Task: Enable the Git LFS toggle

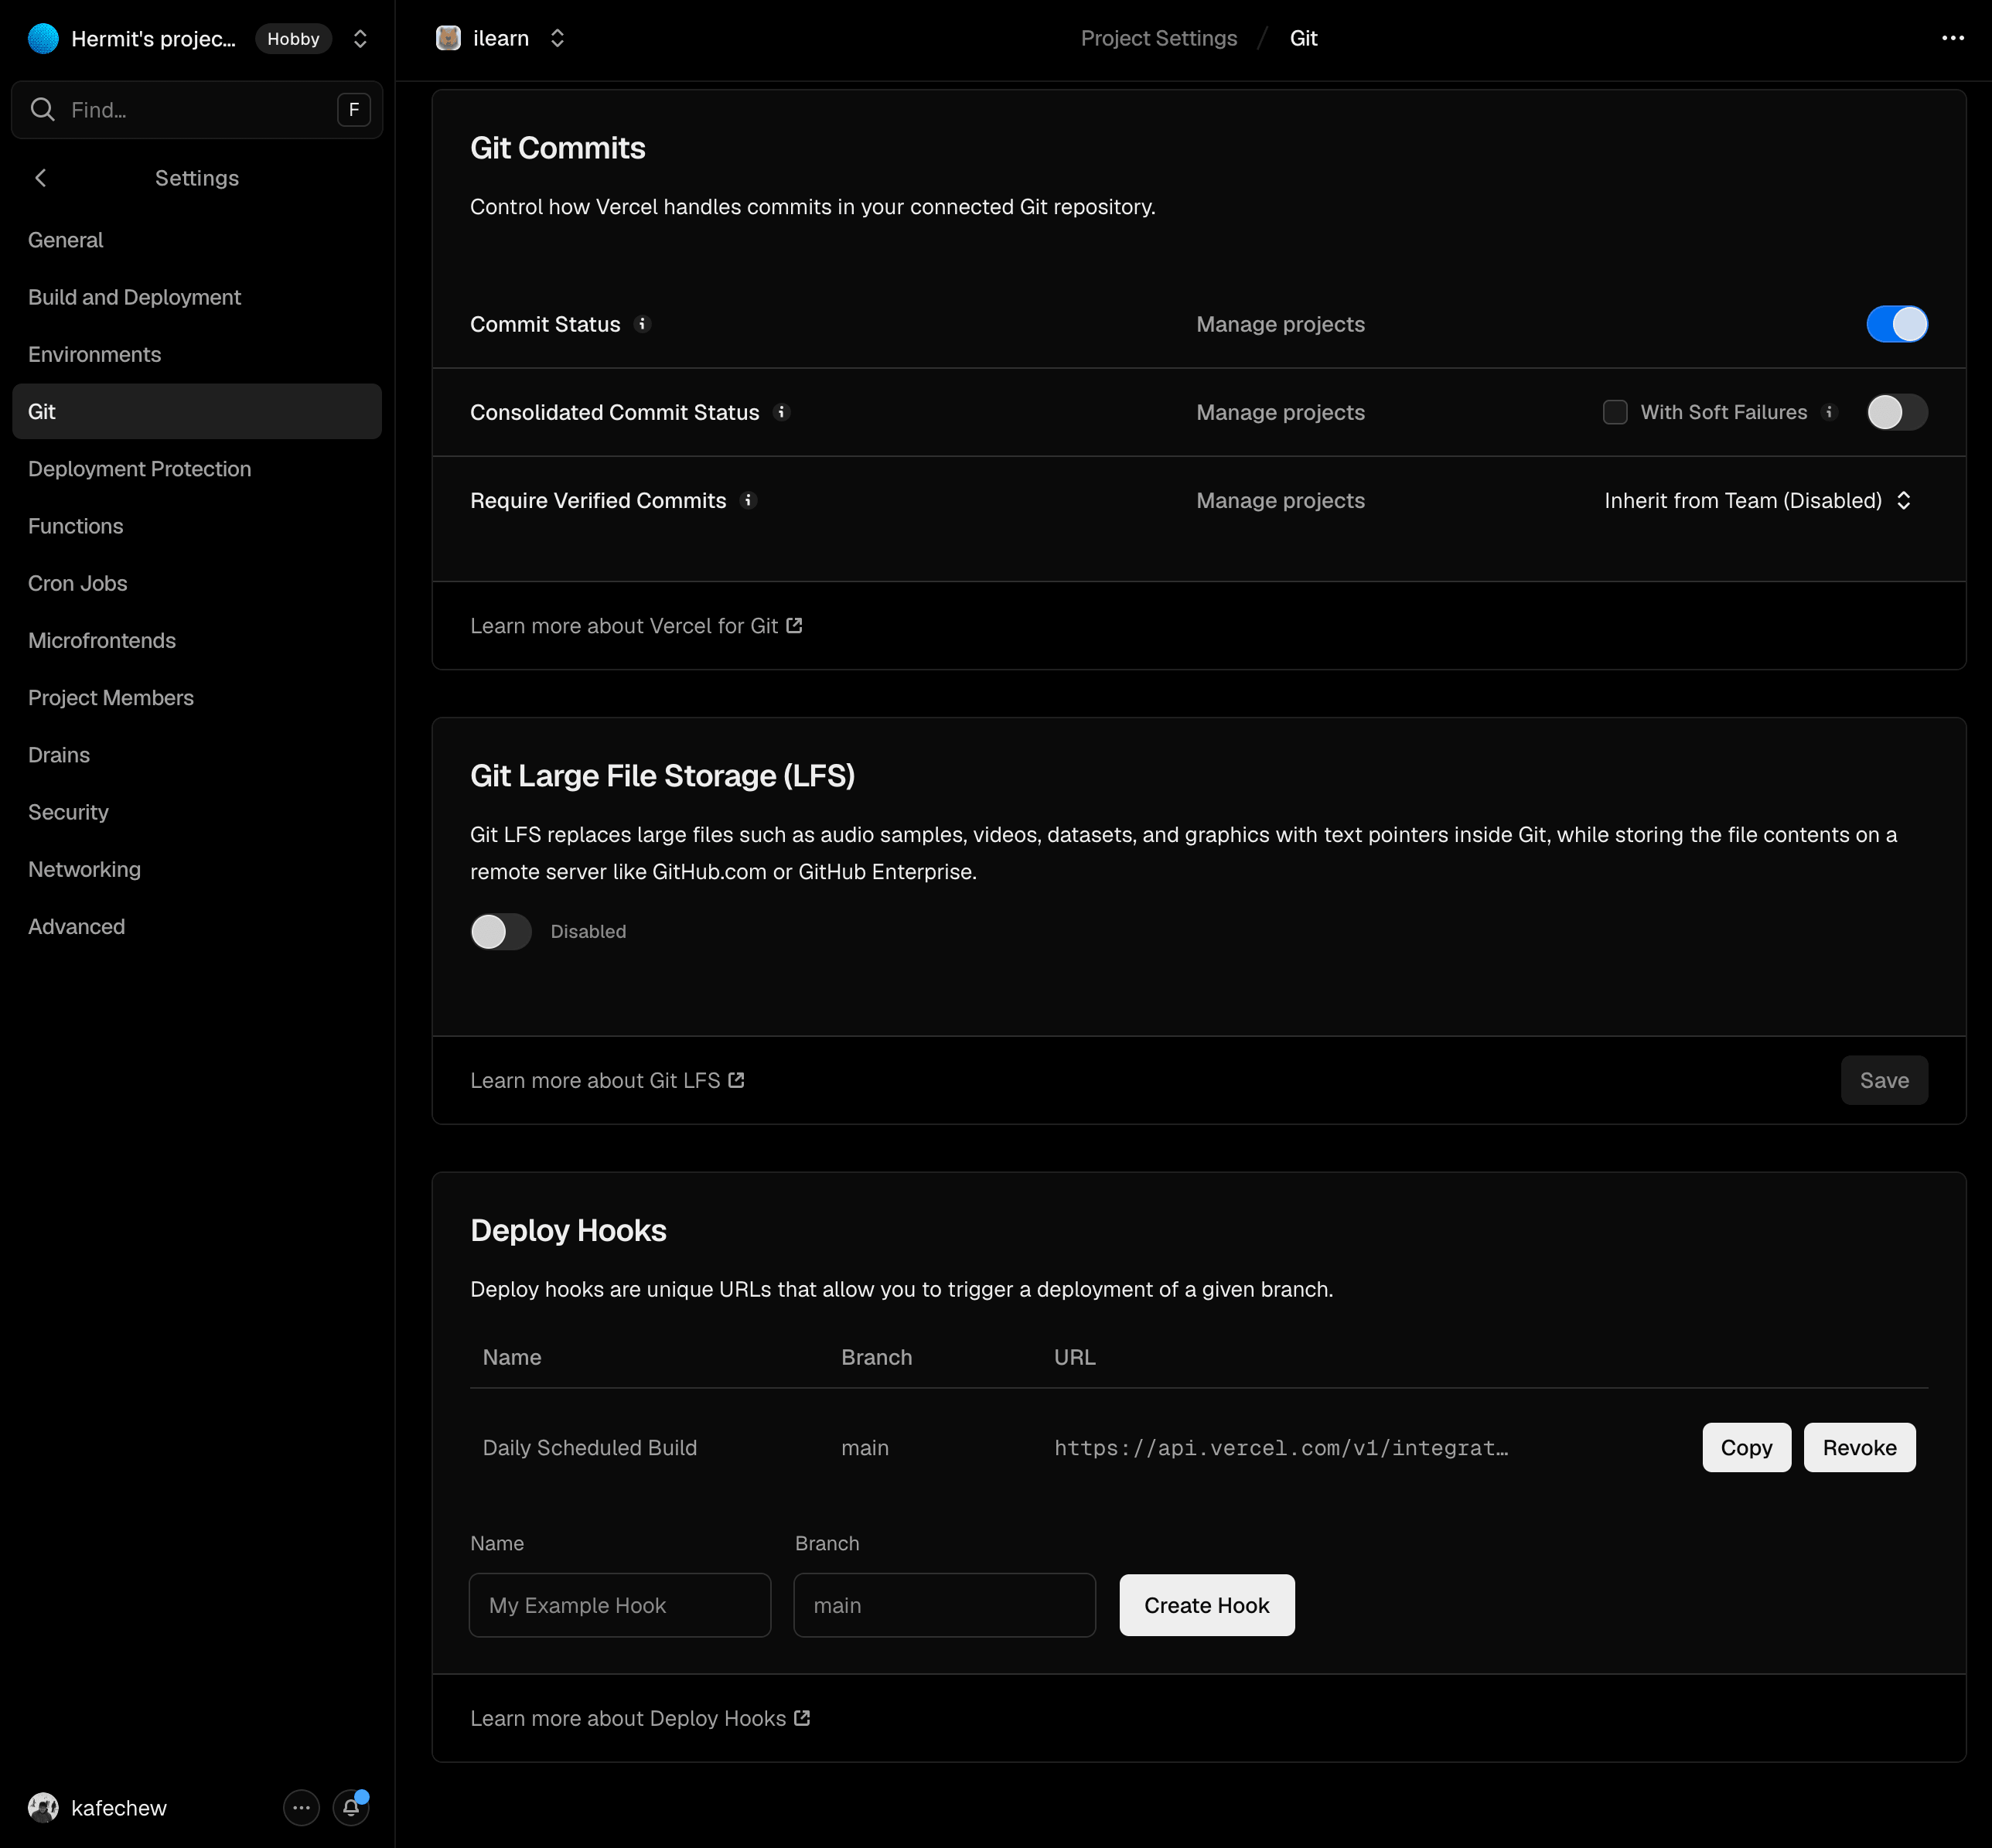Action: pos(501,931)
